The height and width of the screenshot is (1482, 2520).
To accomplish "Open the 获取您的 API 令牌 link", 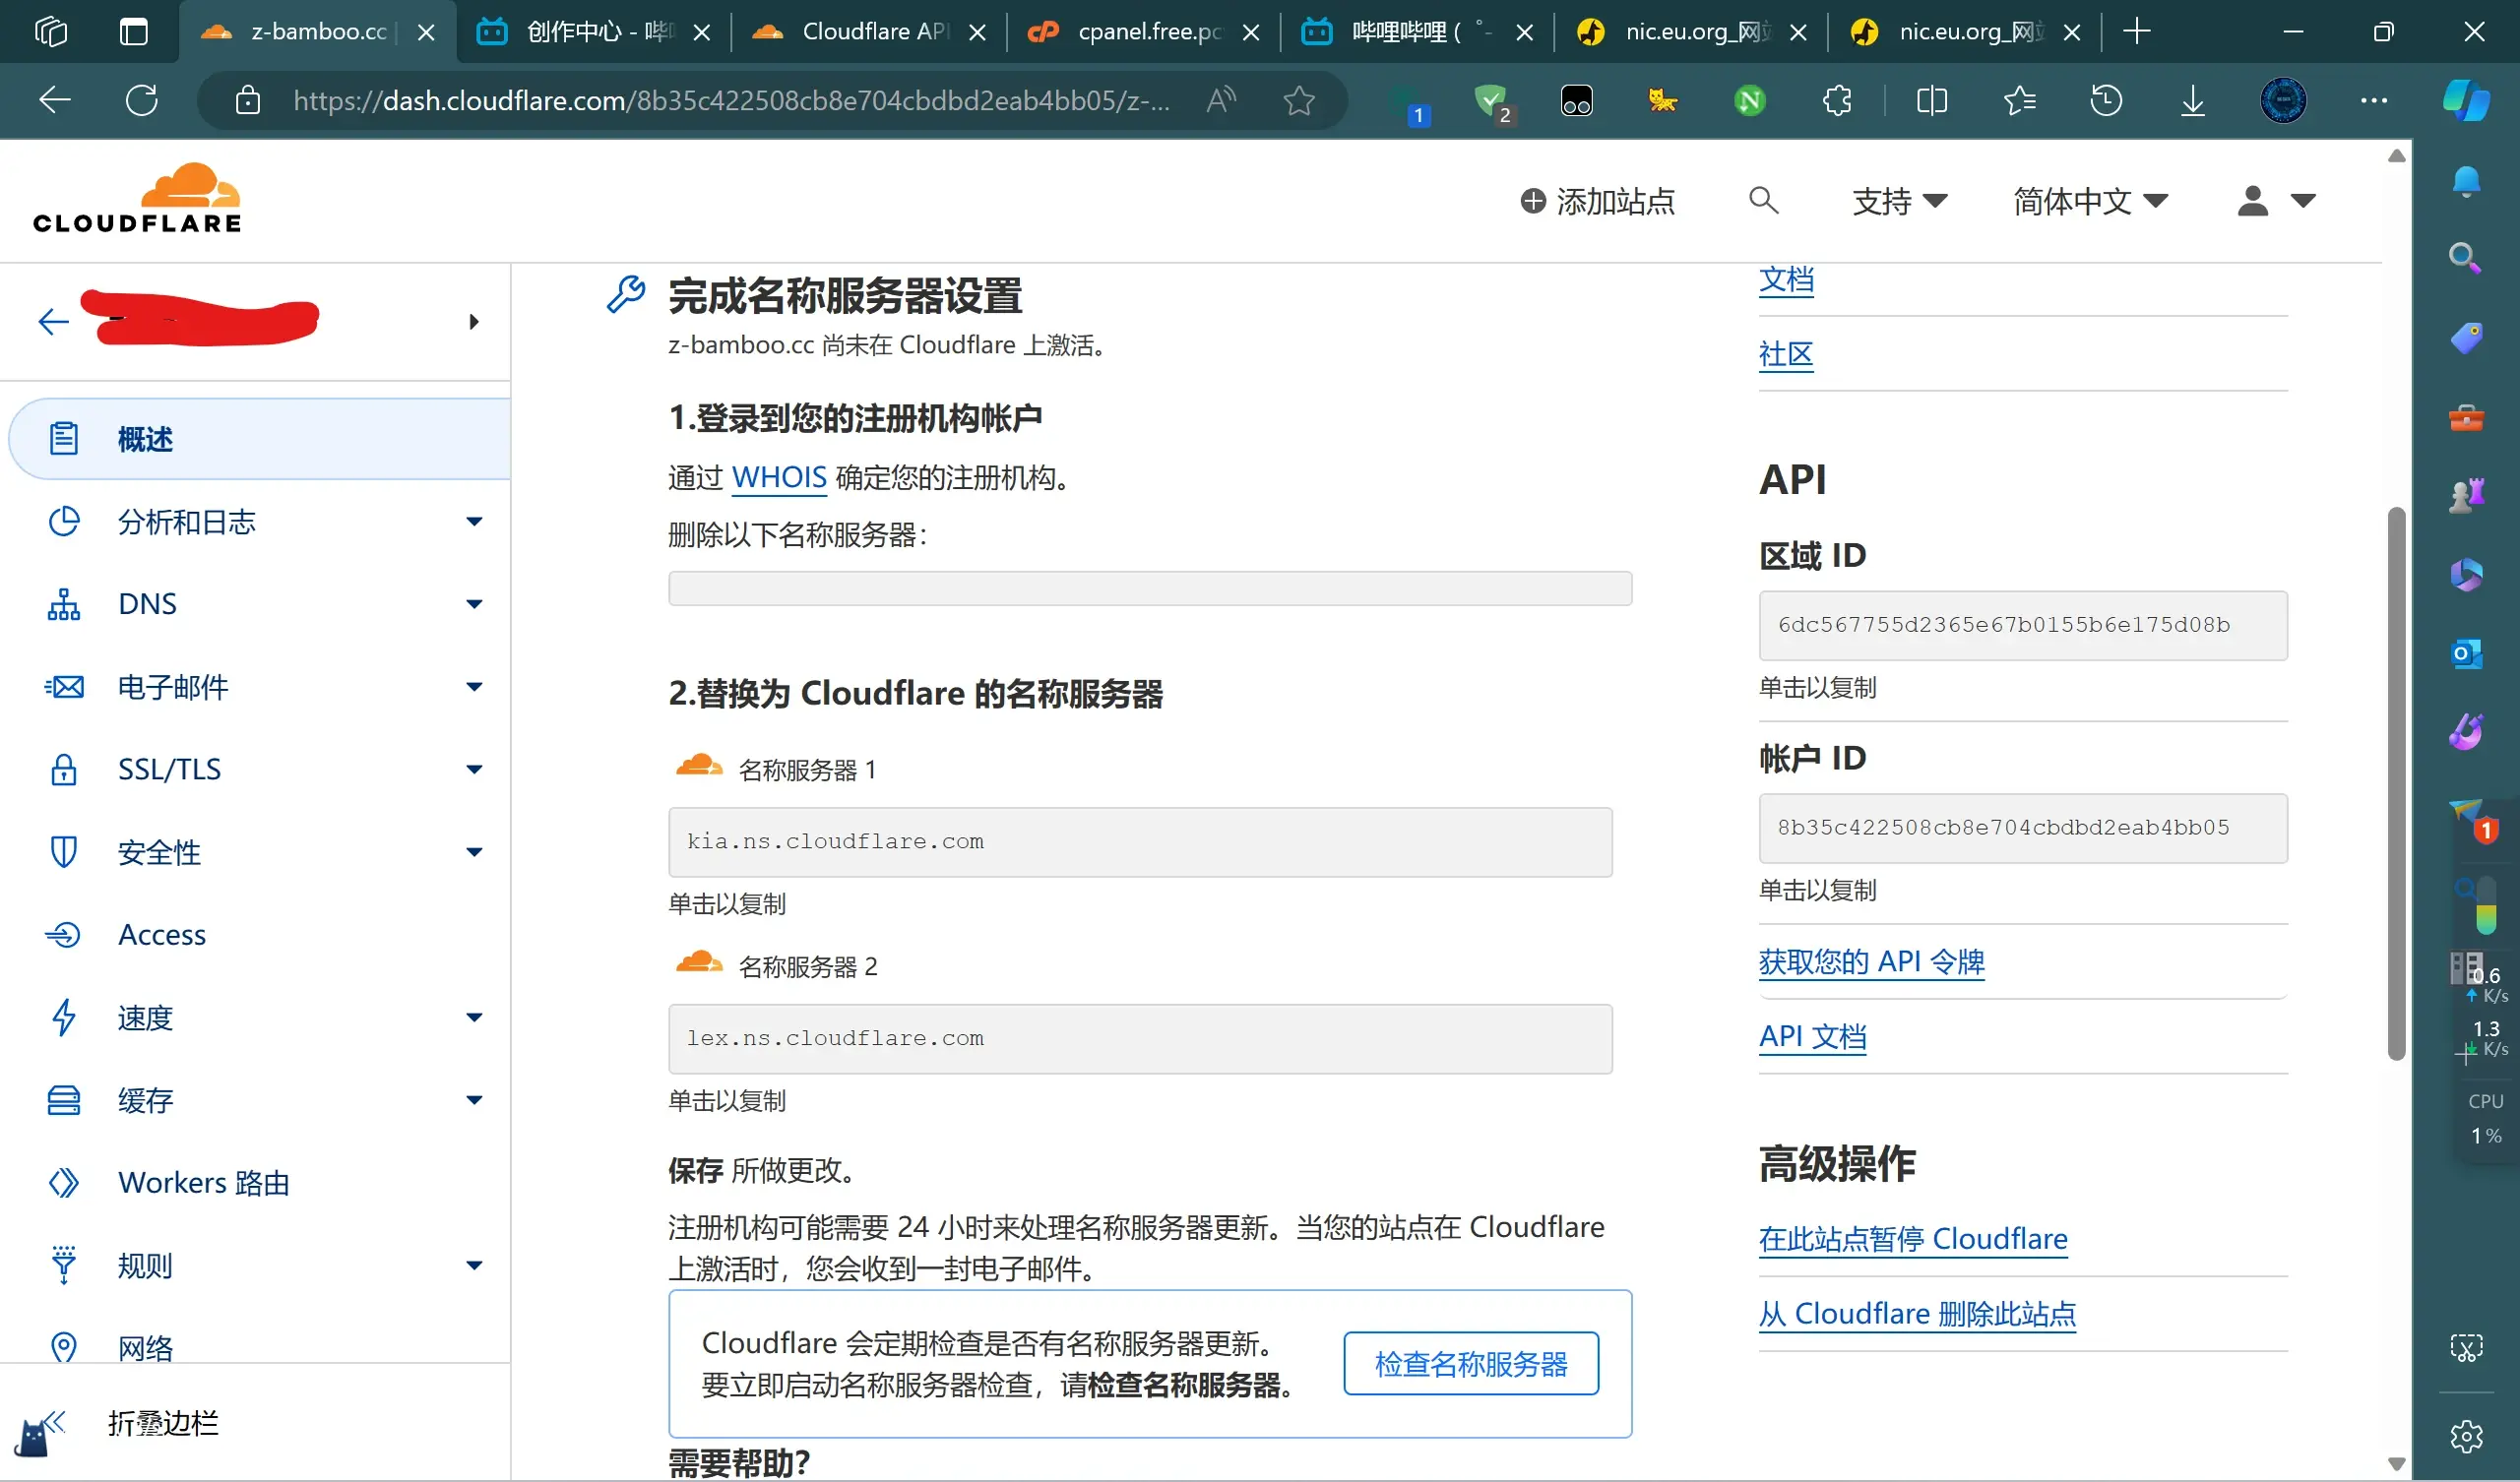I will point(1871,961).
